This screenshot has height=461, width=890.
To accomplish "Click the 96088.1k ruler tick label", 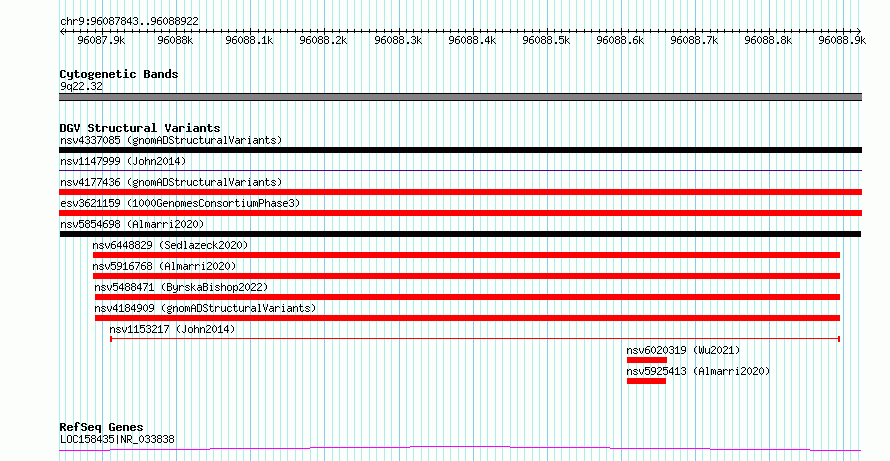I will pyautogui.click(x=250, y=40).
